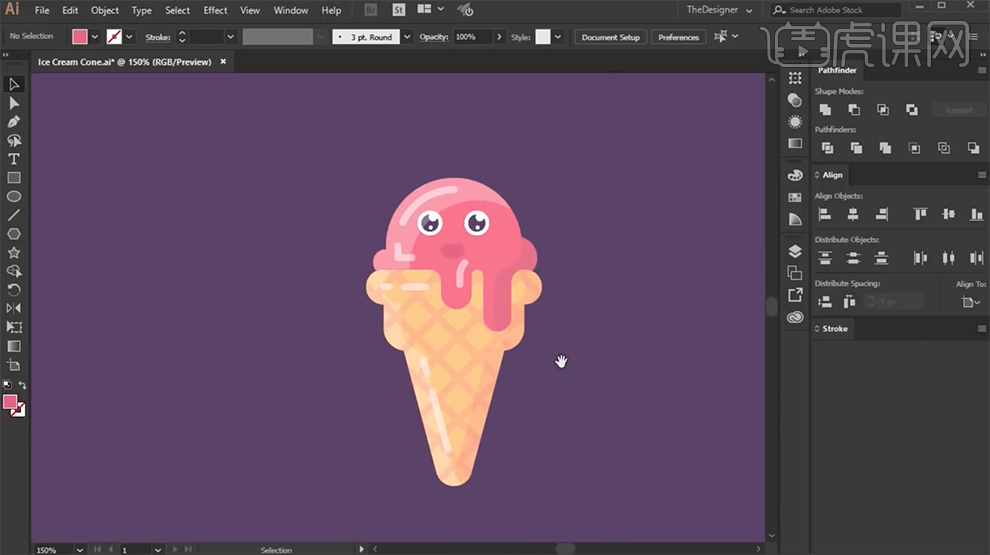Select the Type tool

click(x=14, y=159)
